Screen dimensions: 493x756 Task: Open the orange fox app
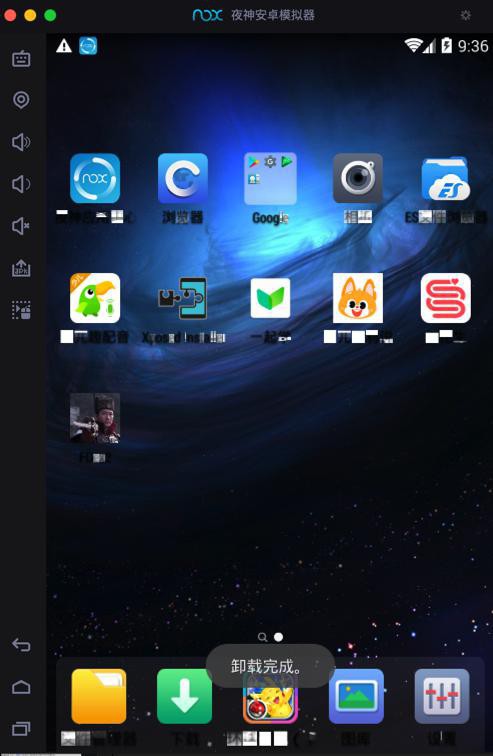(358, 298)
